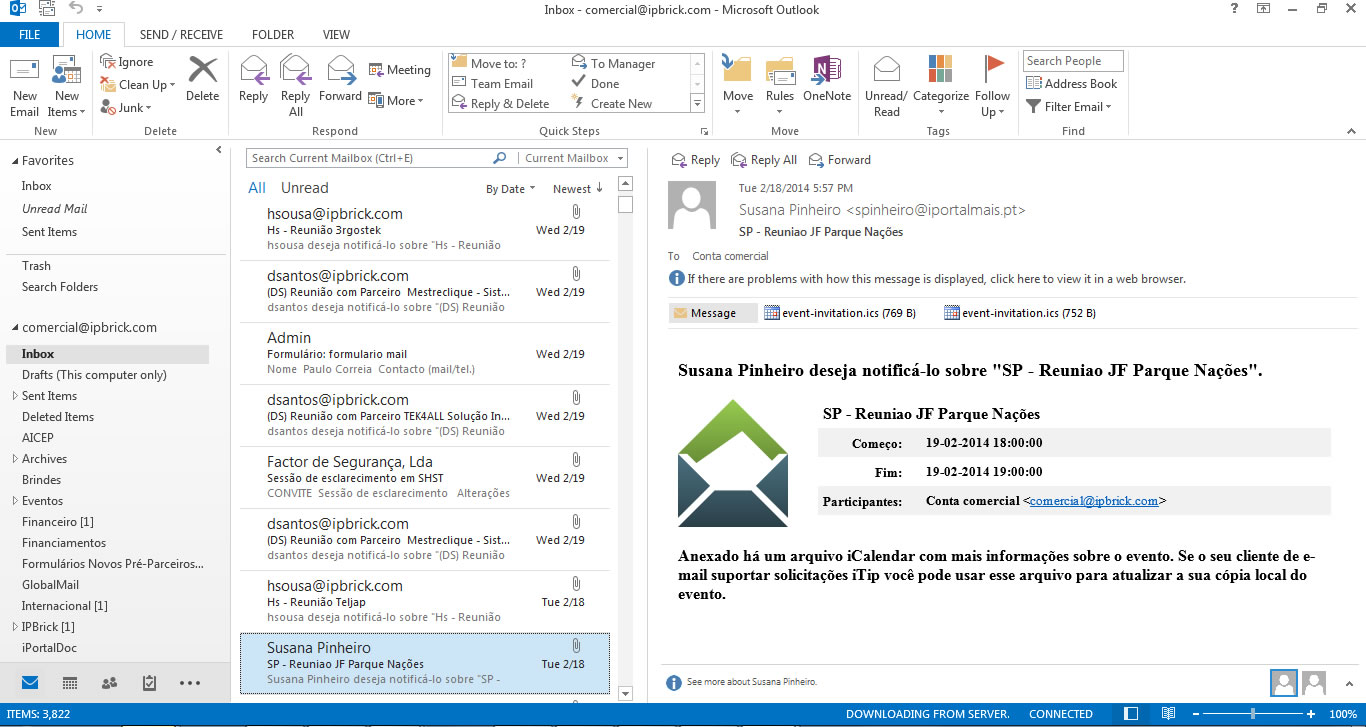Open the Current Mailbox scope dropdown
The height and width of the screenshot is (727, 1366).
point(573,158)
